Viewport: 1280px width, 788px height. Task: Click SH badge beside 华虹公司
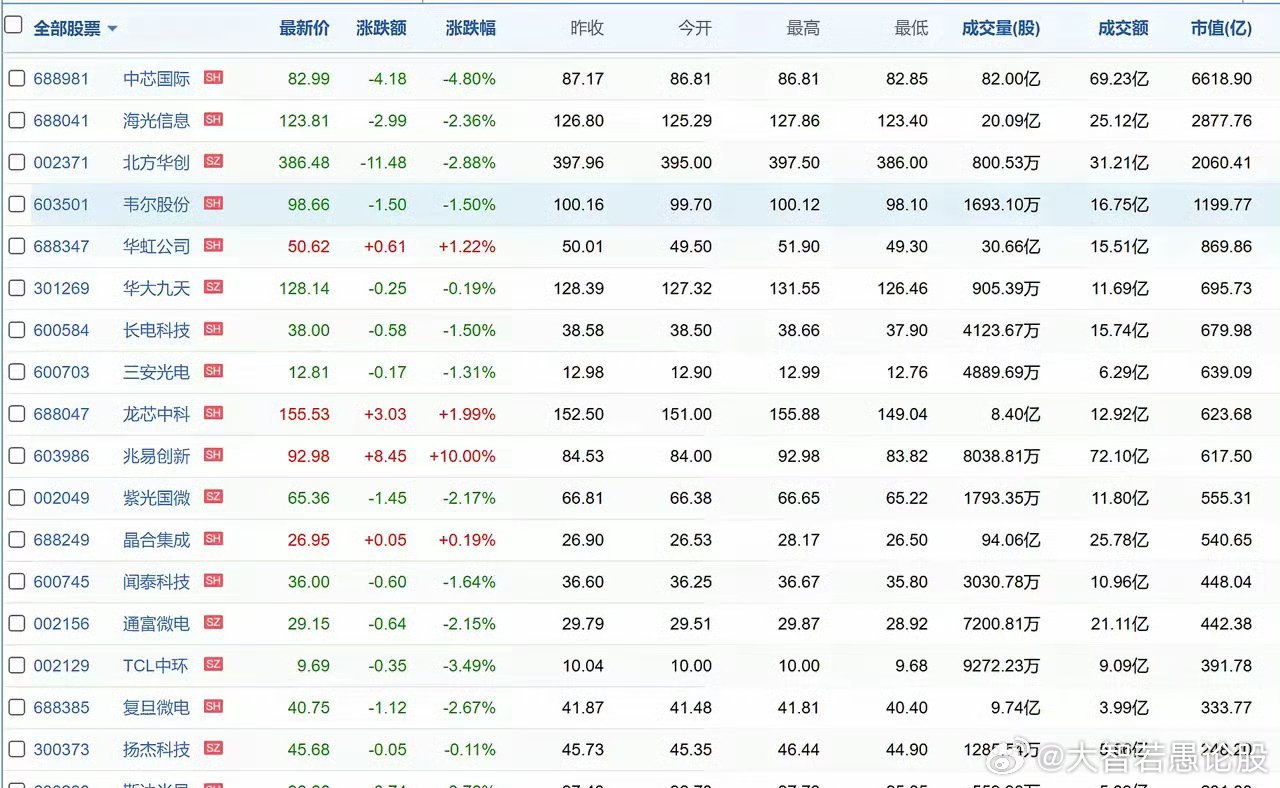tap(213, 245)
